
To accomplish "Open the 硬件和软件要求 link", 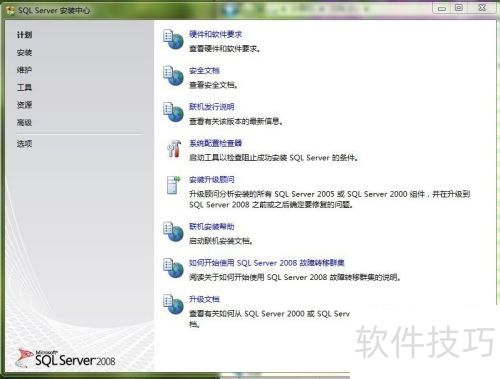I will [x=215, y=34].
